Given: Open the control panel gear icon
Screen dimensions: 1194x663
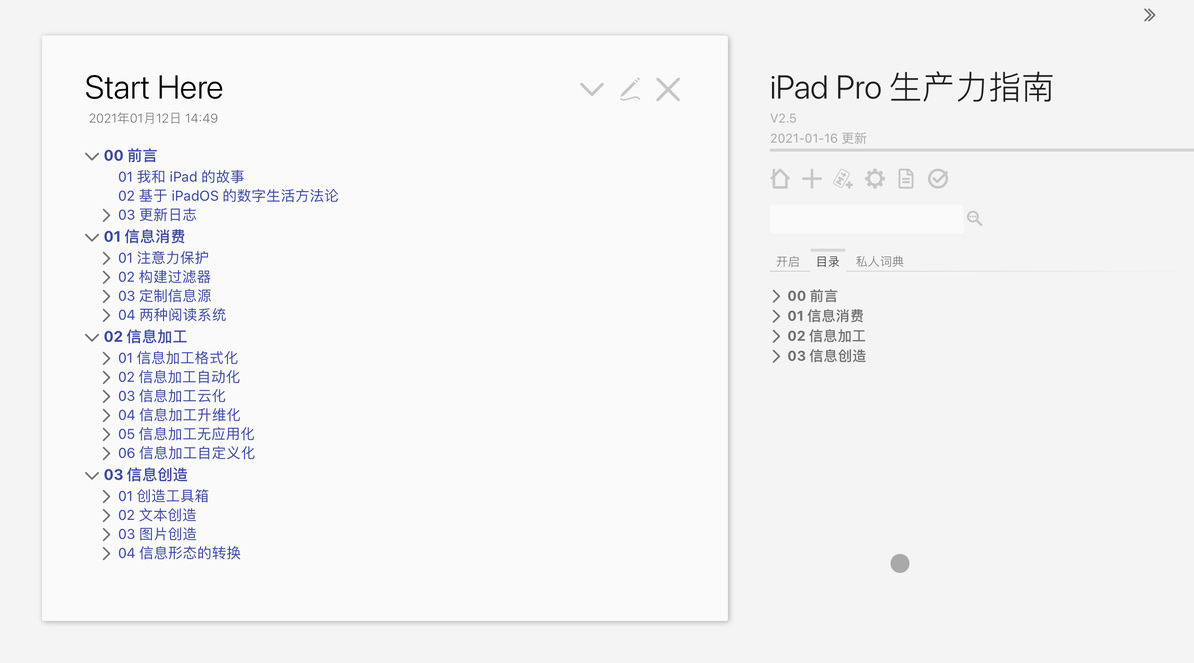Looking at the screenshot, I should (875, 179).
